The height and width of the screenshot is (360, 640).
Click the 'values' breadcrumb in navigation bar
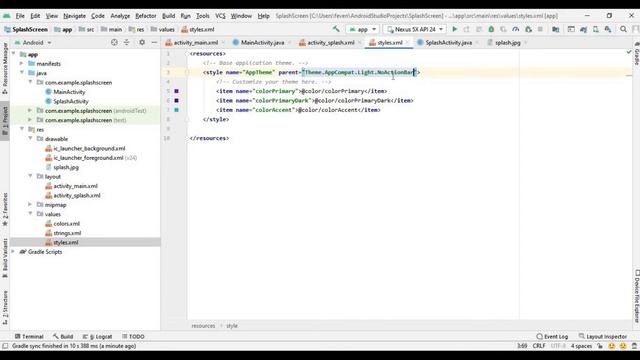(x=166, y=29)
